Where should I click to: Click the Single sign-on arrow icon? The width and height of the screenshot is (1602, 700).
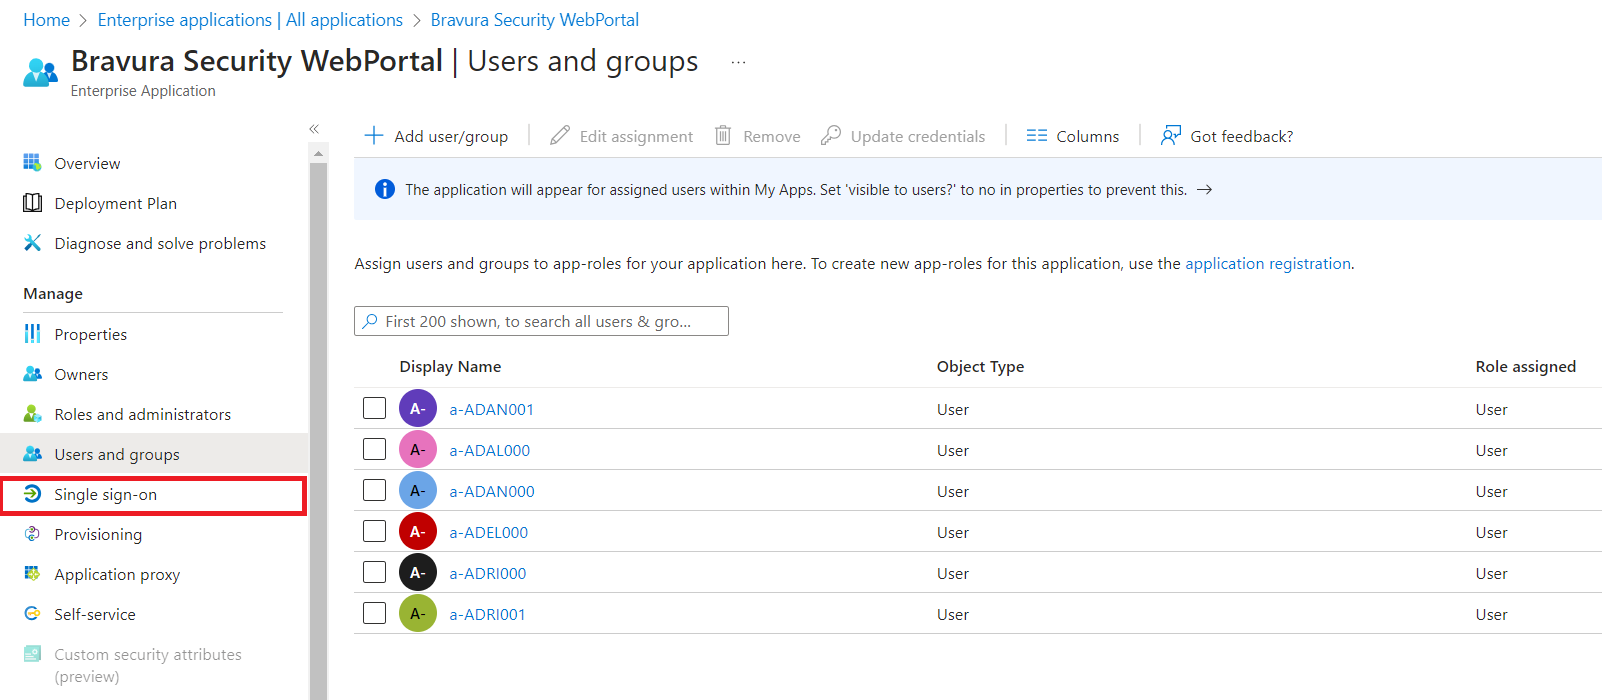pyautogui.click(x=32, y=494)
